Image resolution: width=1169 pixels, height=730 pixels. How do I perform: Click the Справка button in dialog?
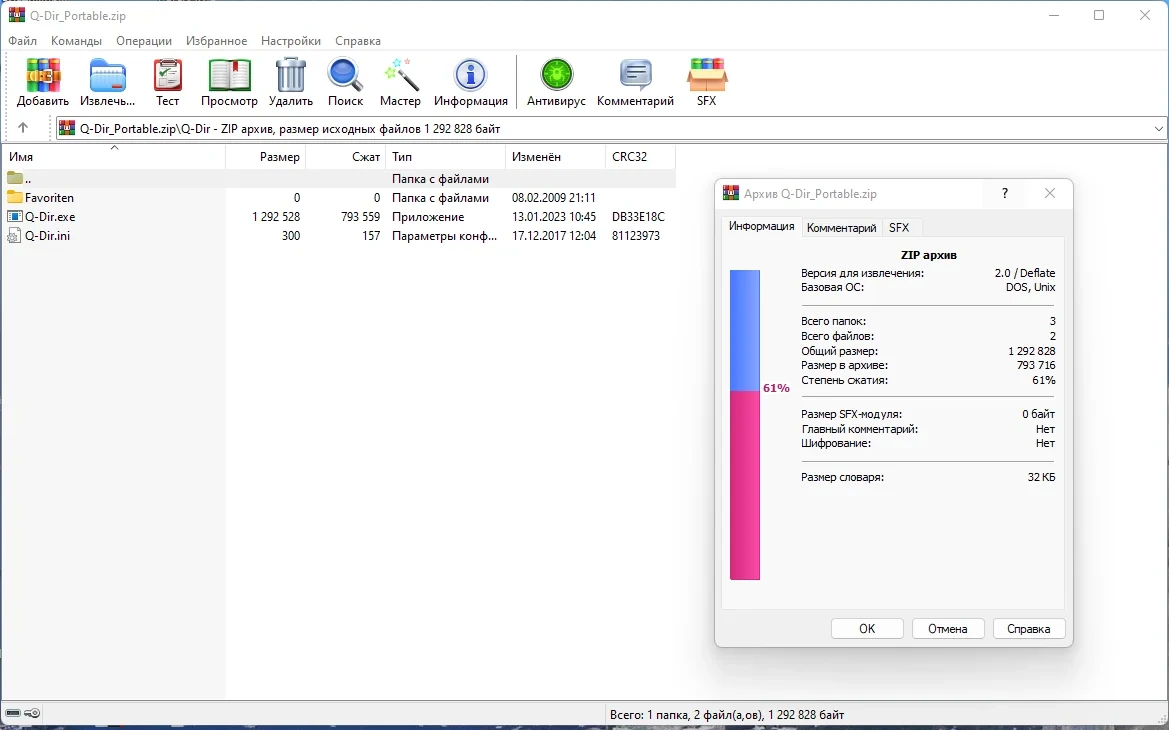pyautogui.click(x=1029, y=629)
